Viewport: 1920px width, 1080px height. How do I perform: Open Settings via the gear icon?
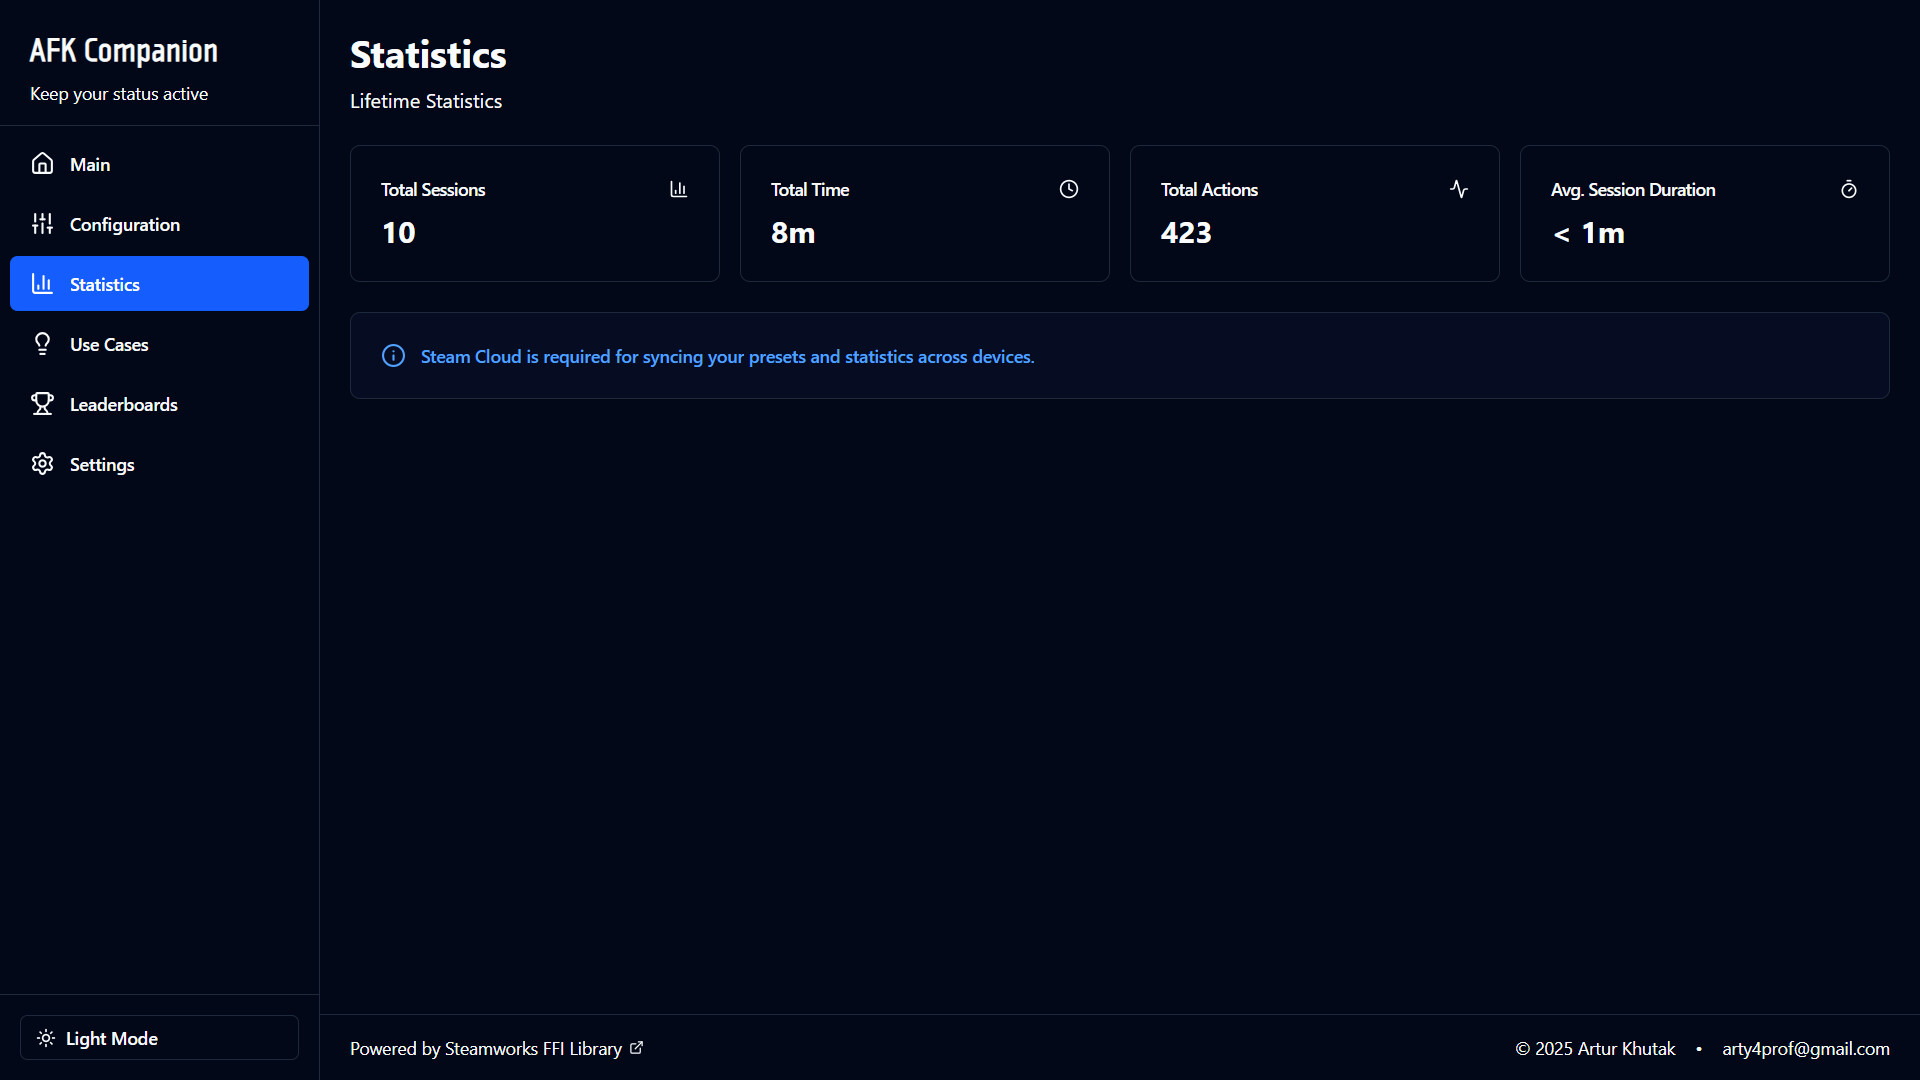tap(42, 464)
